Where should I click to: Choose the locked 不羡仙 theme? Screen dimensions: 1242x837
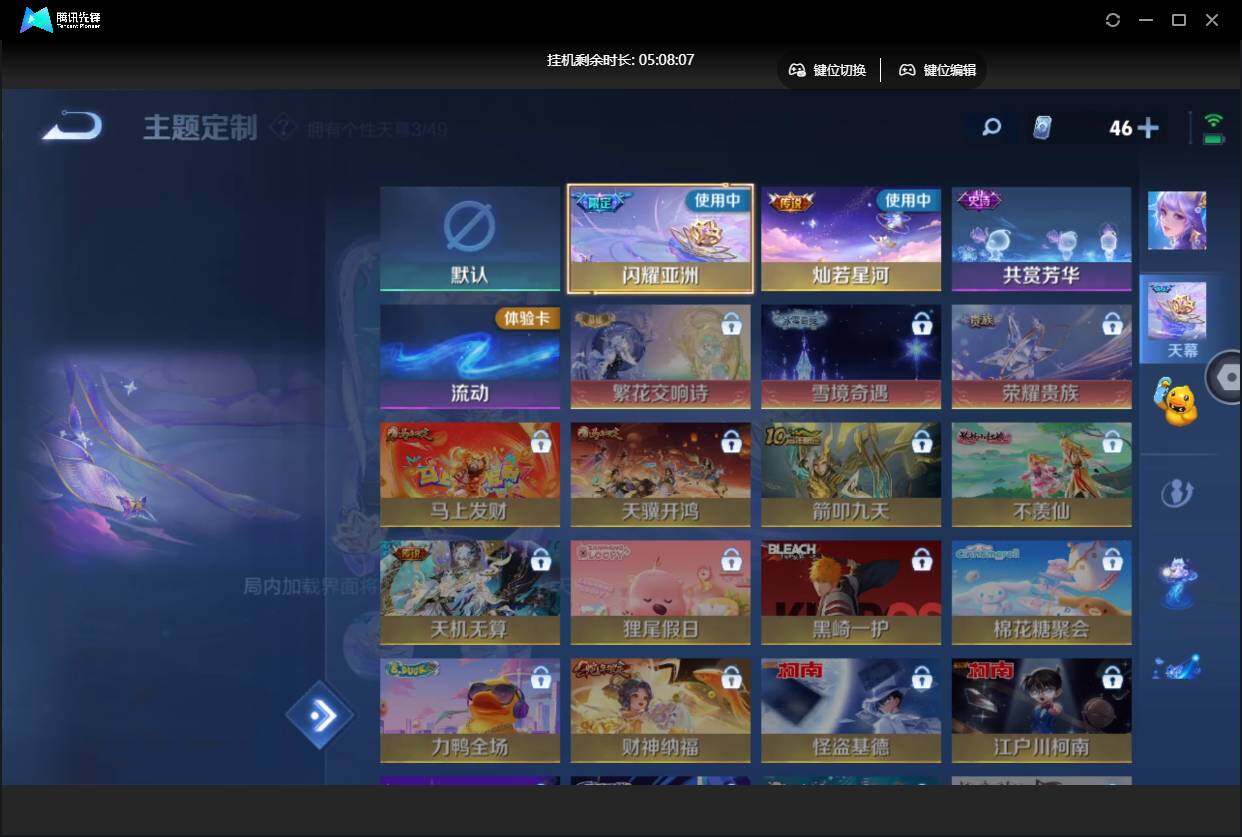click(x=1042, y=475)
